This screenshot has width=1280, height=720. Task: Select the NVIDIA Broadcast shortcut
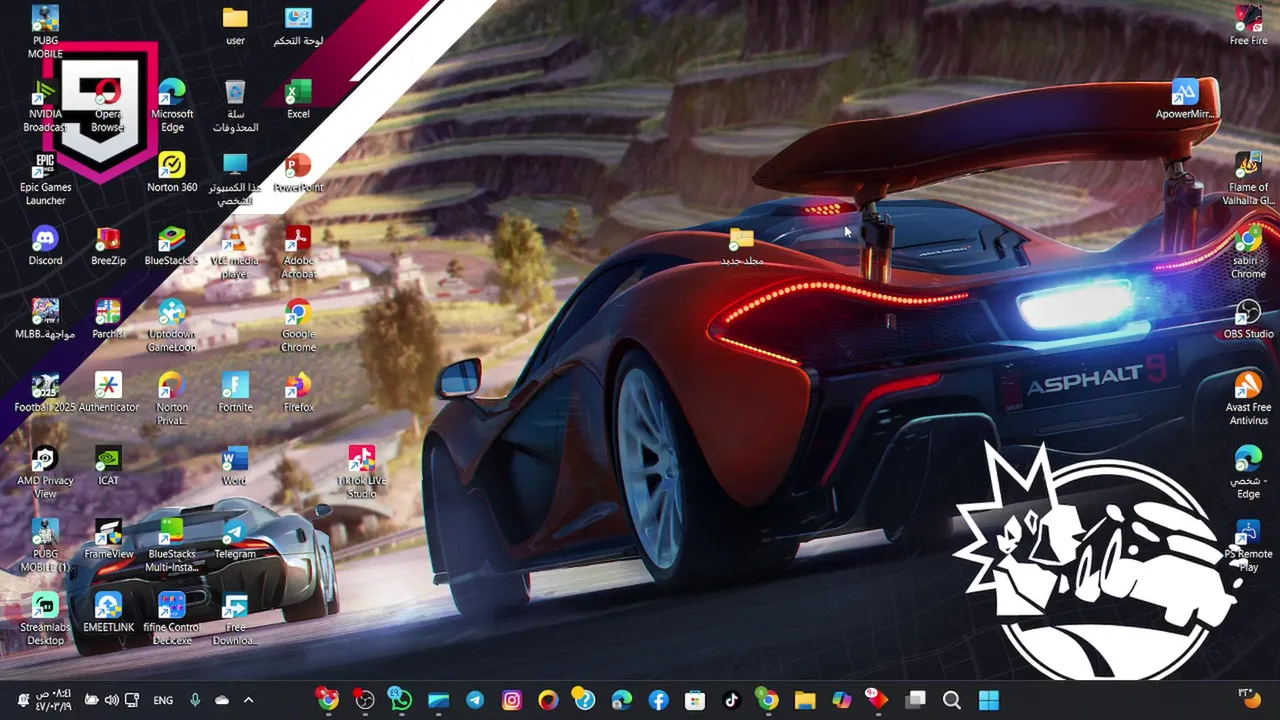(x=45, y=105)
